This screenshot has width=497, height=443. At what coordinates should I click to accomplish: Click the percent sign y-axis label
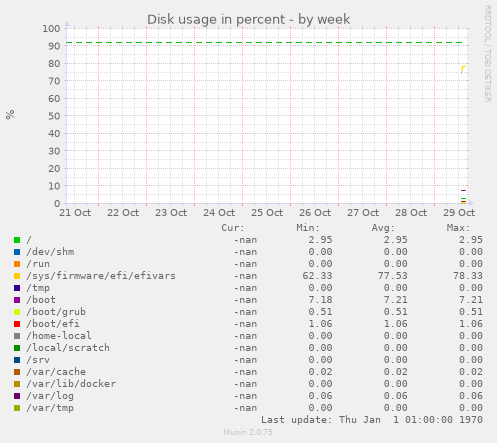tap(10, 114)
